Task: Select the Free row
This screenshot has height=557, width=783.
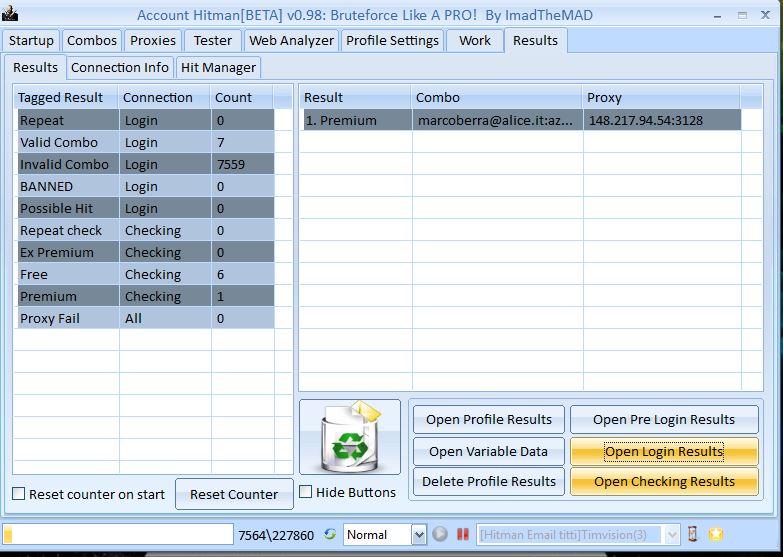Action: click(x=146, y=274)
